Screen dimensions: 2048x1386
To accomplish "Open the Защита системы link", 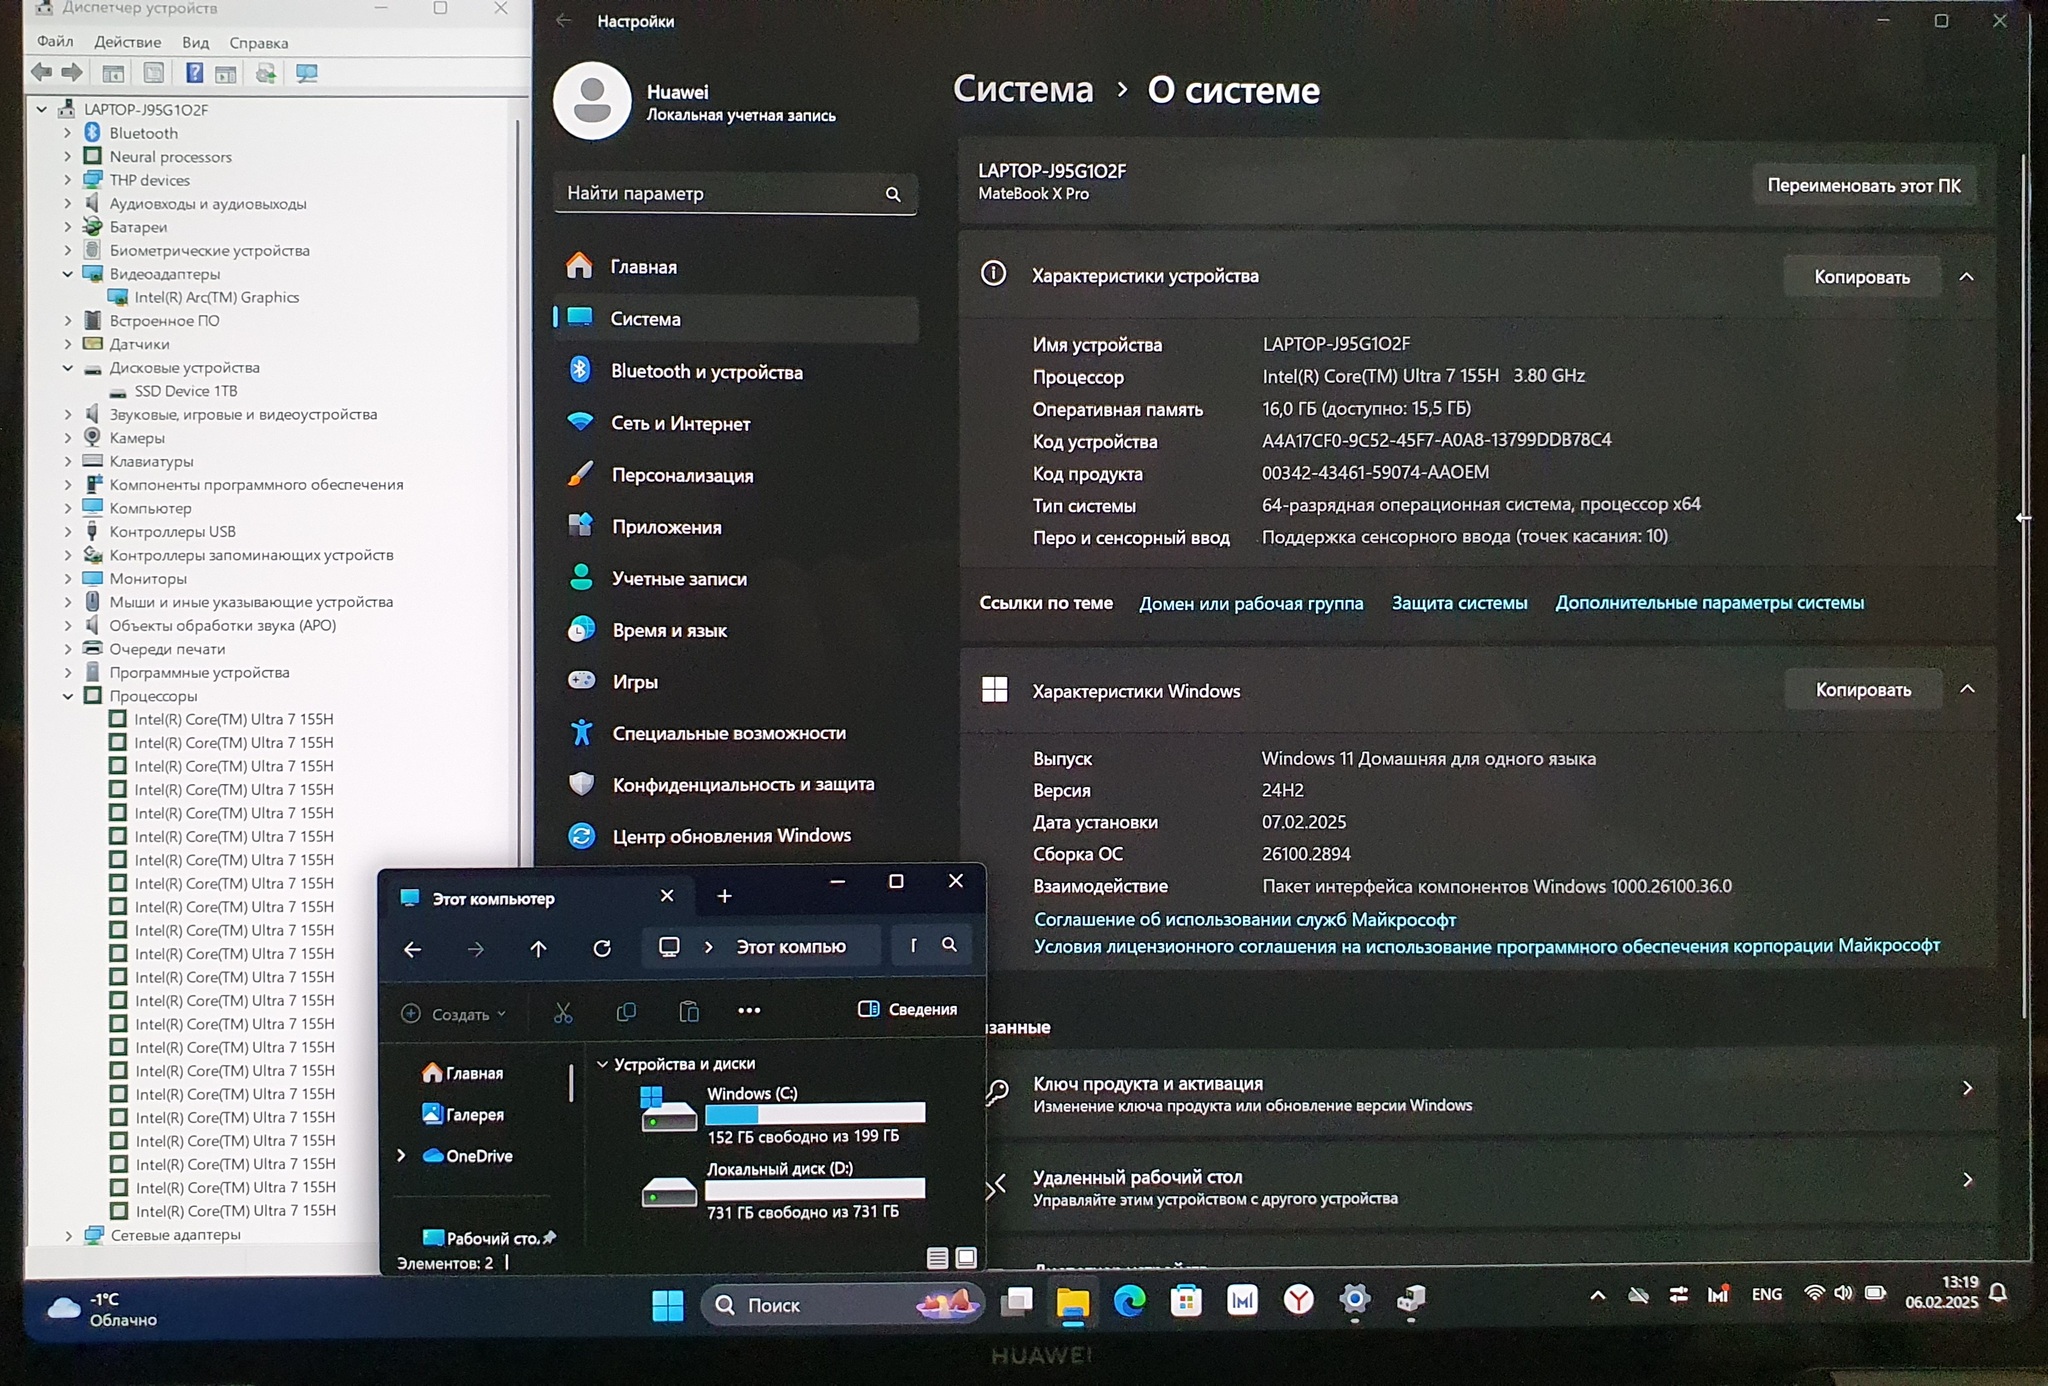I will tap(1459, 603).
